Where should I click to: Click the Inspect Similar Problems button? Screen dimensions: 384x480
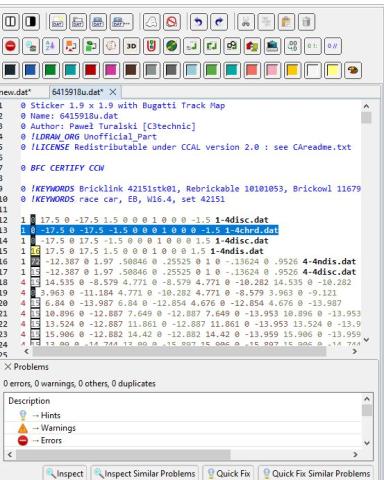(145, 473)
